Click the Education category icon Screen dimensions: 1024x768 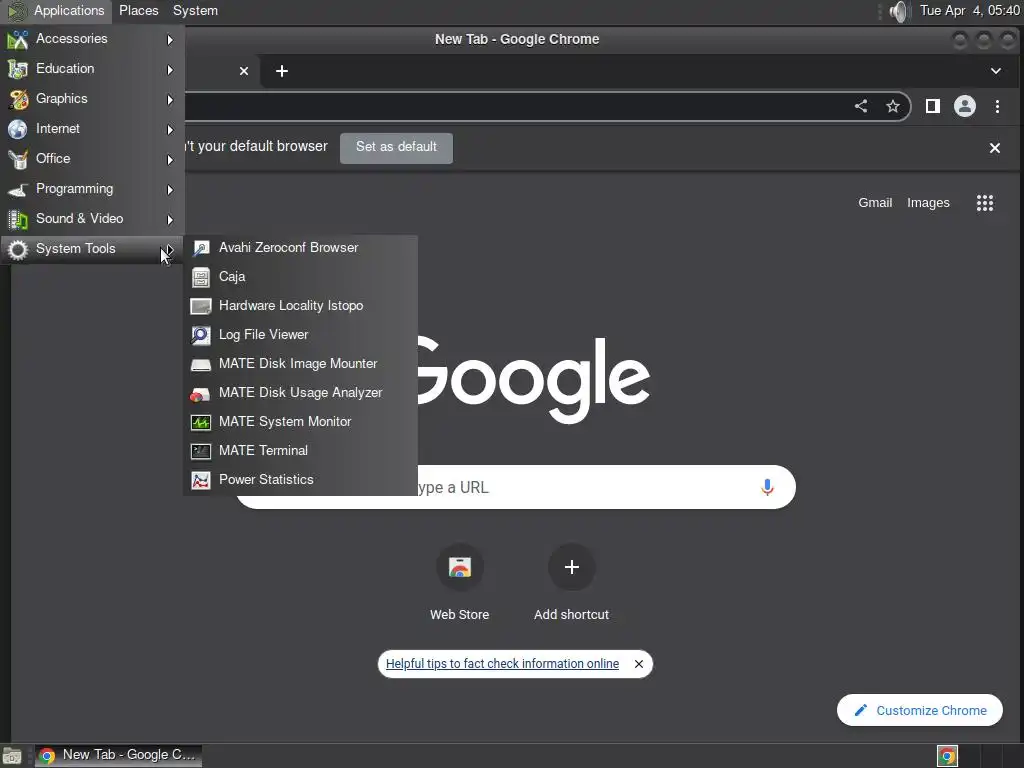18,69
